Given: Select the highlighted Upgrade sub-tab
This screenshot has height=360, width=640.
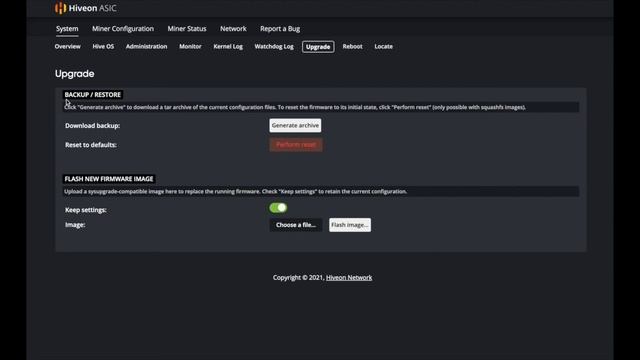Looking at the screenshot, I should tap(318, 47).
